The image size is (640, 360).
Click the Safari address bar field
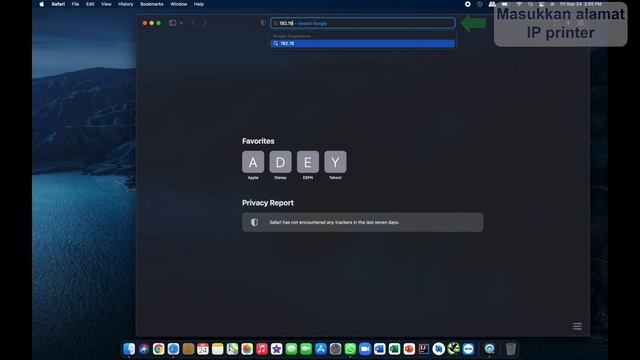[x=362, y=23]
